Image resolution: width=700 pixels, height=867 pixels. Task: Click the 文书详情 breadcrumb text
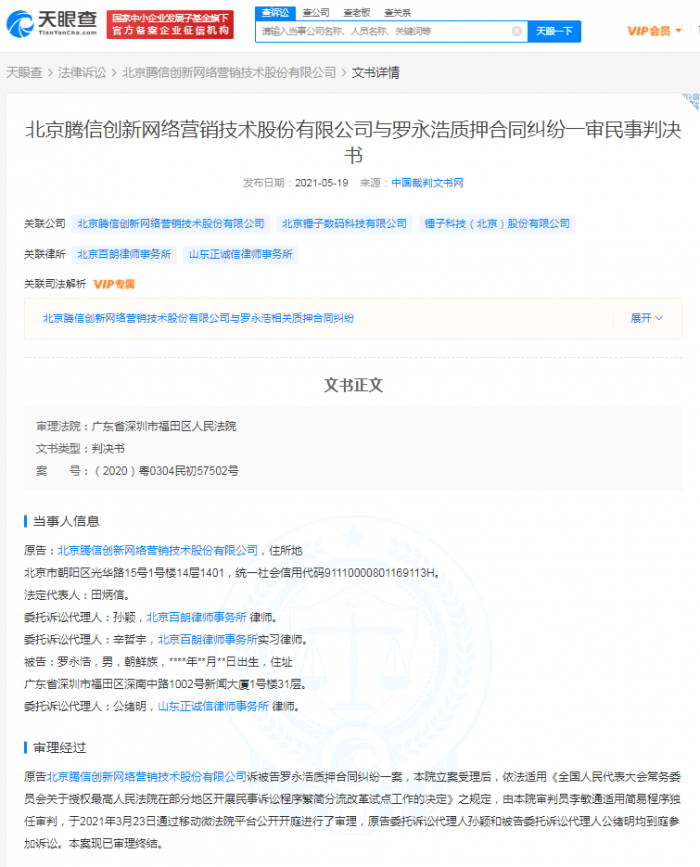point(375,72)
